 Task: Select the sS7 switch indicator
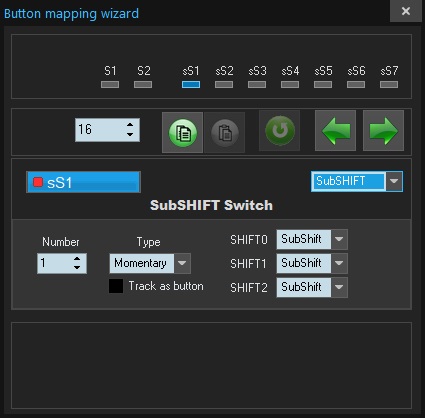pos(389,85)
